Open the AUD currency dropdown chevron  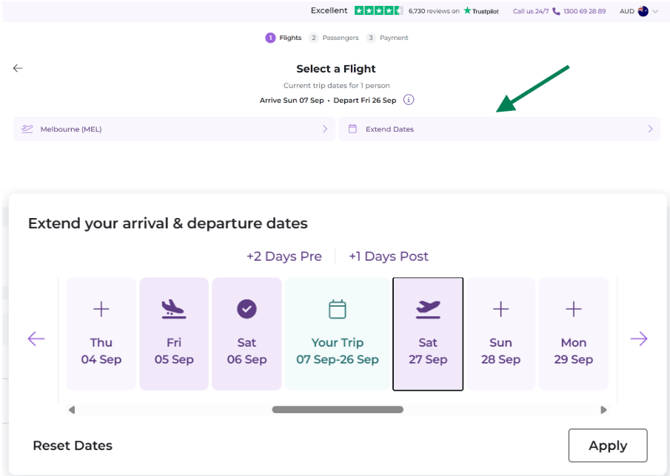(x=655, y=12)
